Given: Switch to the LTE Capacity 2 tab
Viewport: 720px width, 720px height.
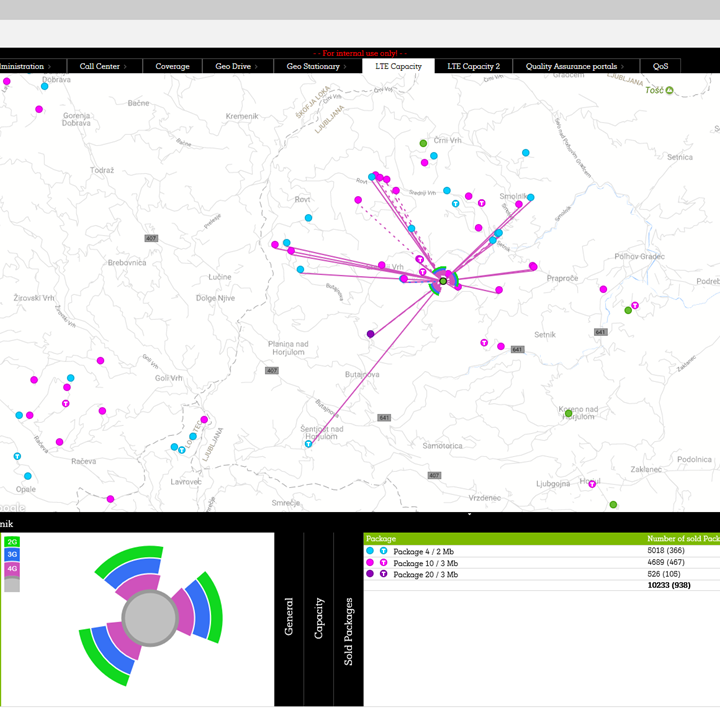Looking at the screenshot, I should (473, 66).
